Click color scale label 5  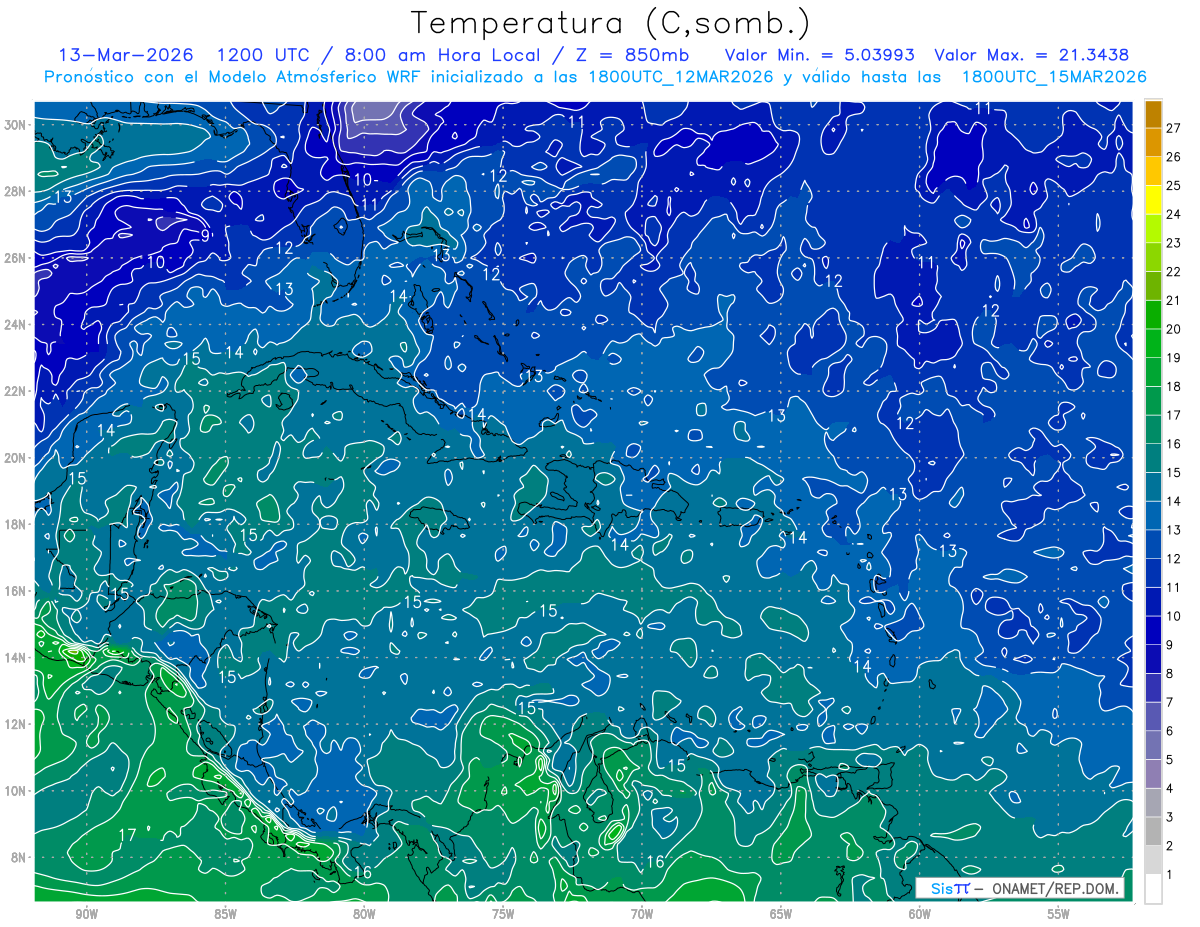(1170, 760)
